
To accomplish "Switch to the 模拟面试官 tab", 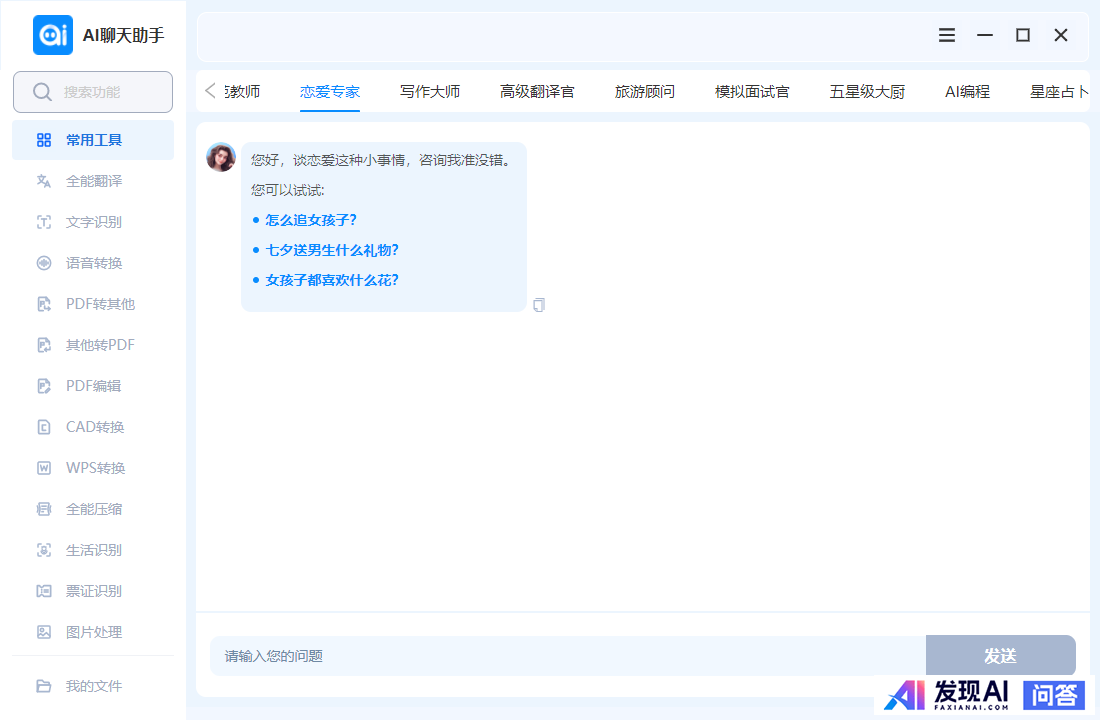I will (752, 92).
